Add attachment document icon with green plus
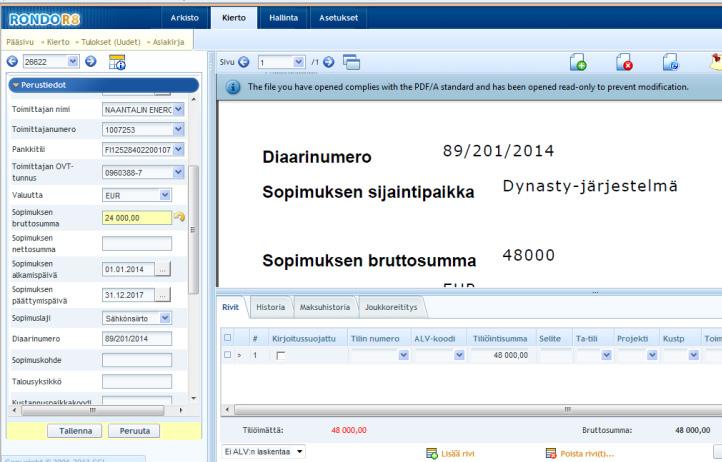Image resolution: width=722 pixels, height=462 pixels. coord(578,62)
